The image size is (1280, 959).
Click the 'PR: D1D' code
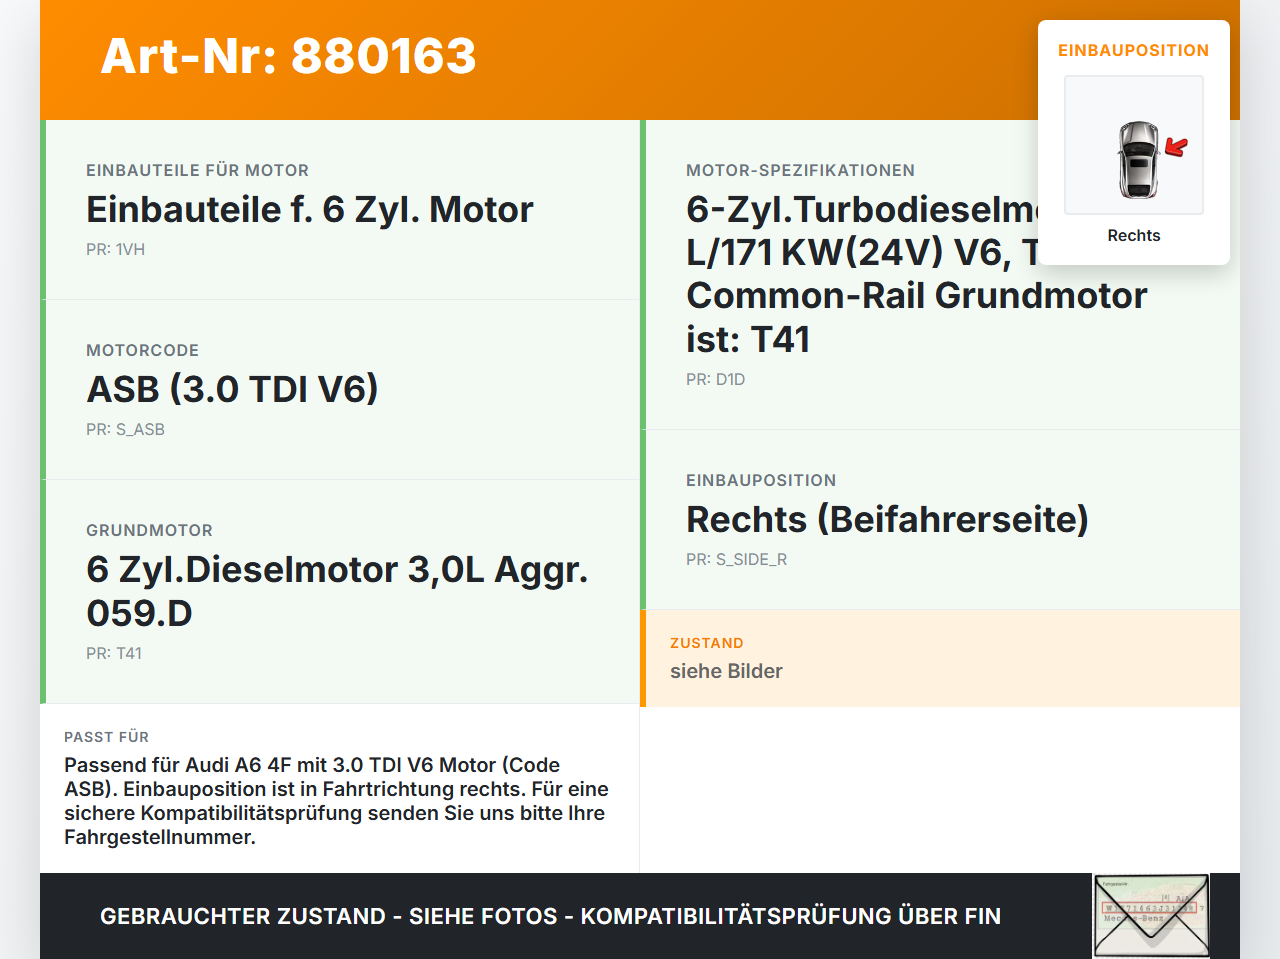click(x=716, y=380)
